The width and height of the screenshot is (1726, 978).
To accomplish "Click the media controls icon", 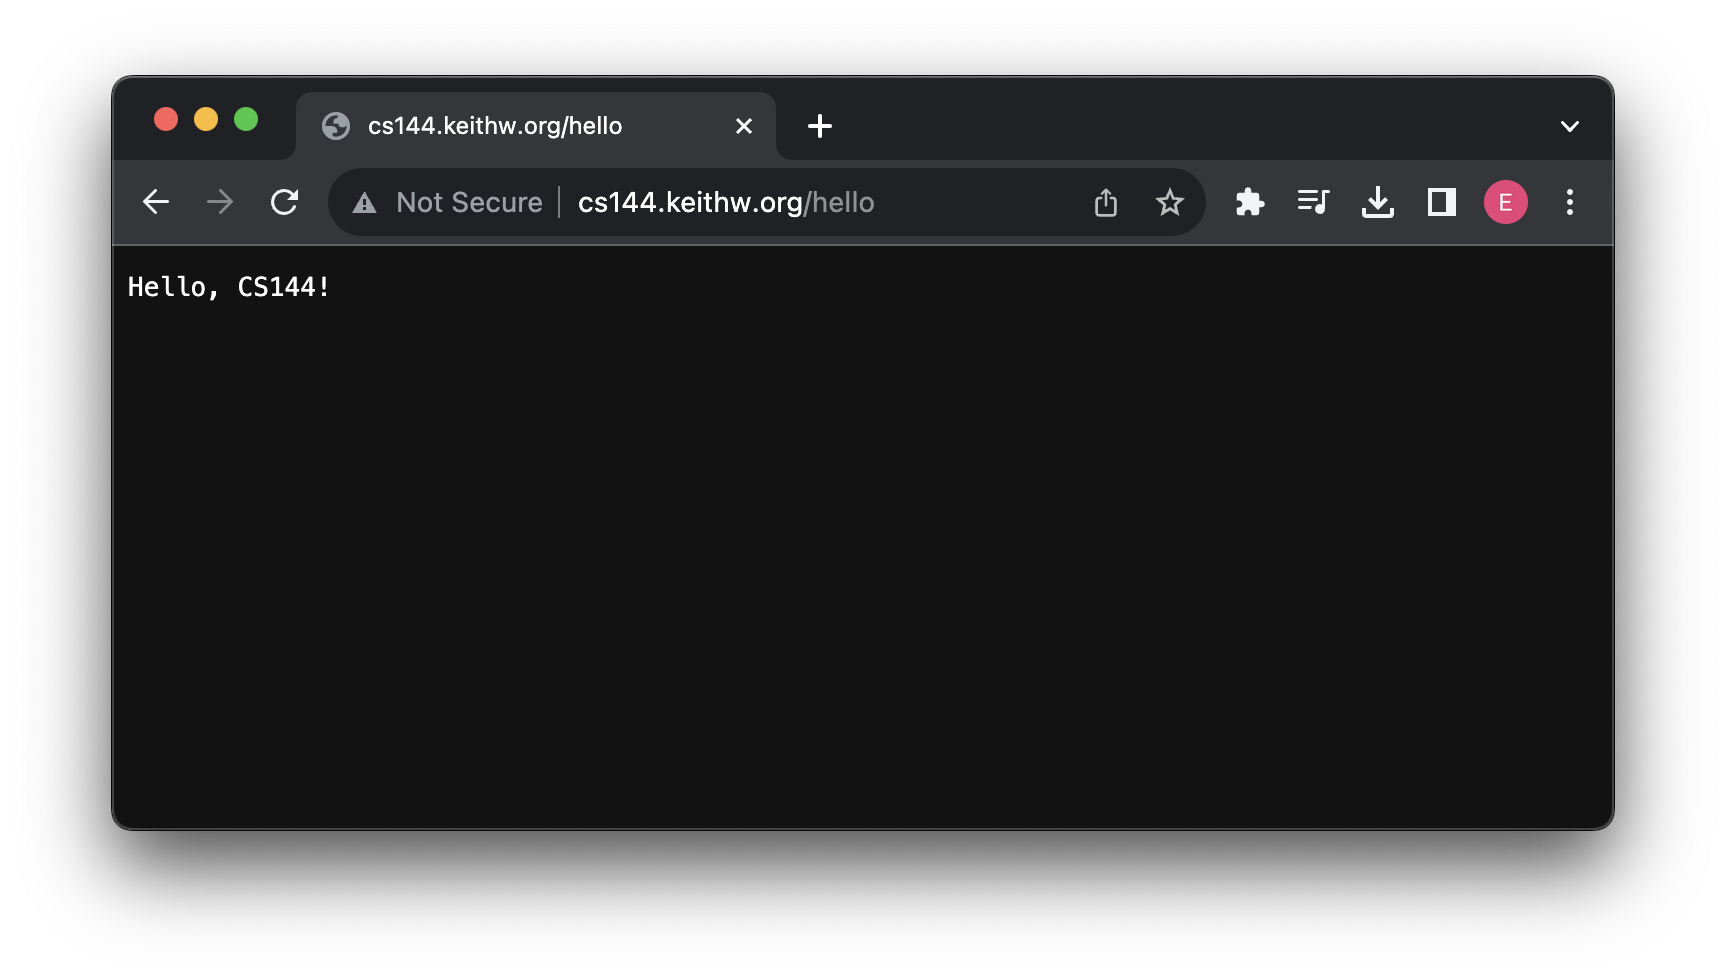I will (x=1313, y=202).
